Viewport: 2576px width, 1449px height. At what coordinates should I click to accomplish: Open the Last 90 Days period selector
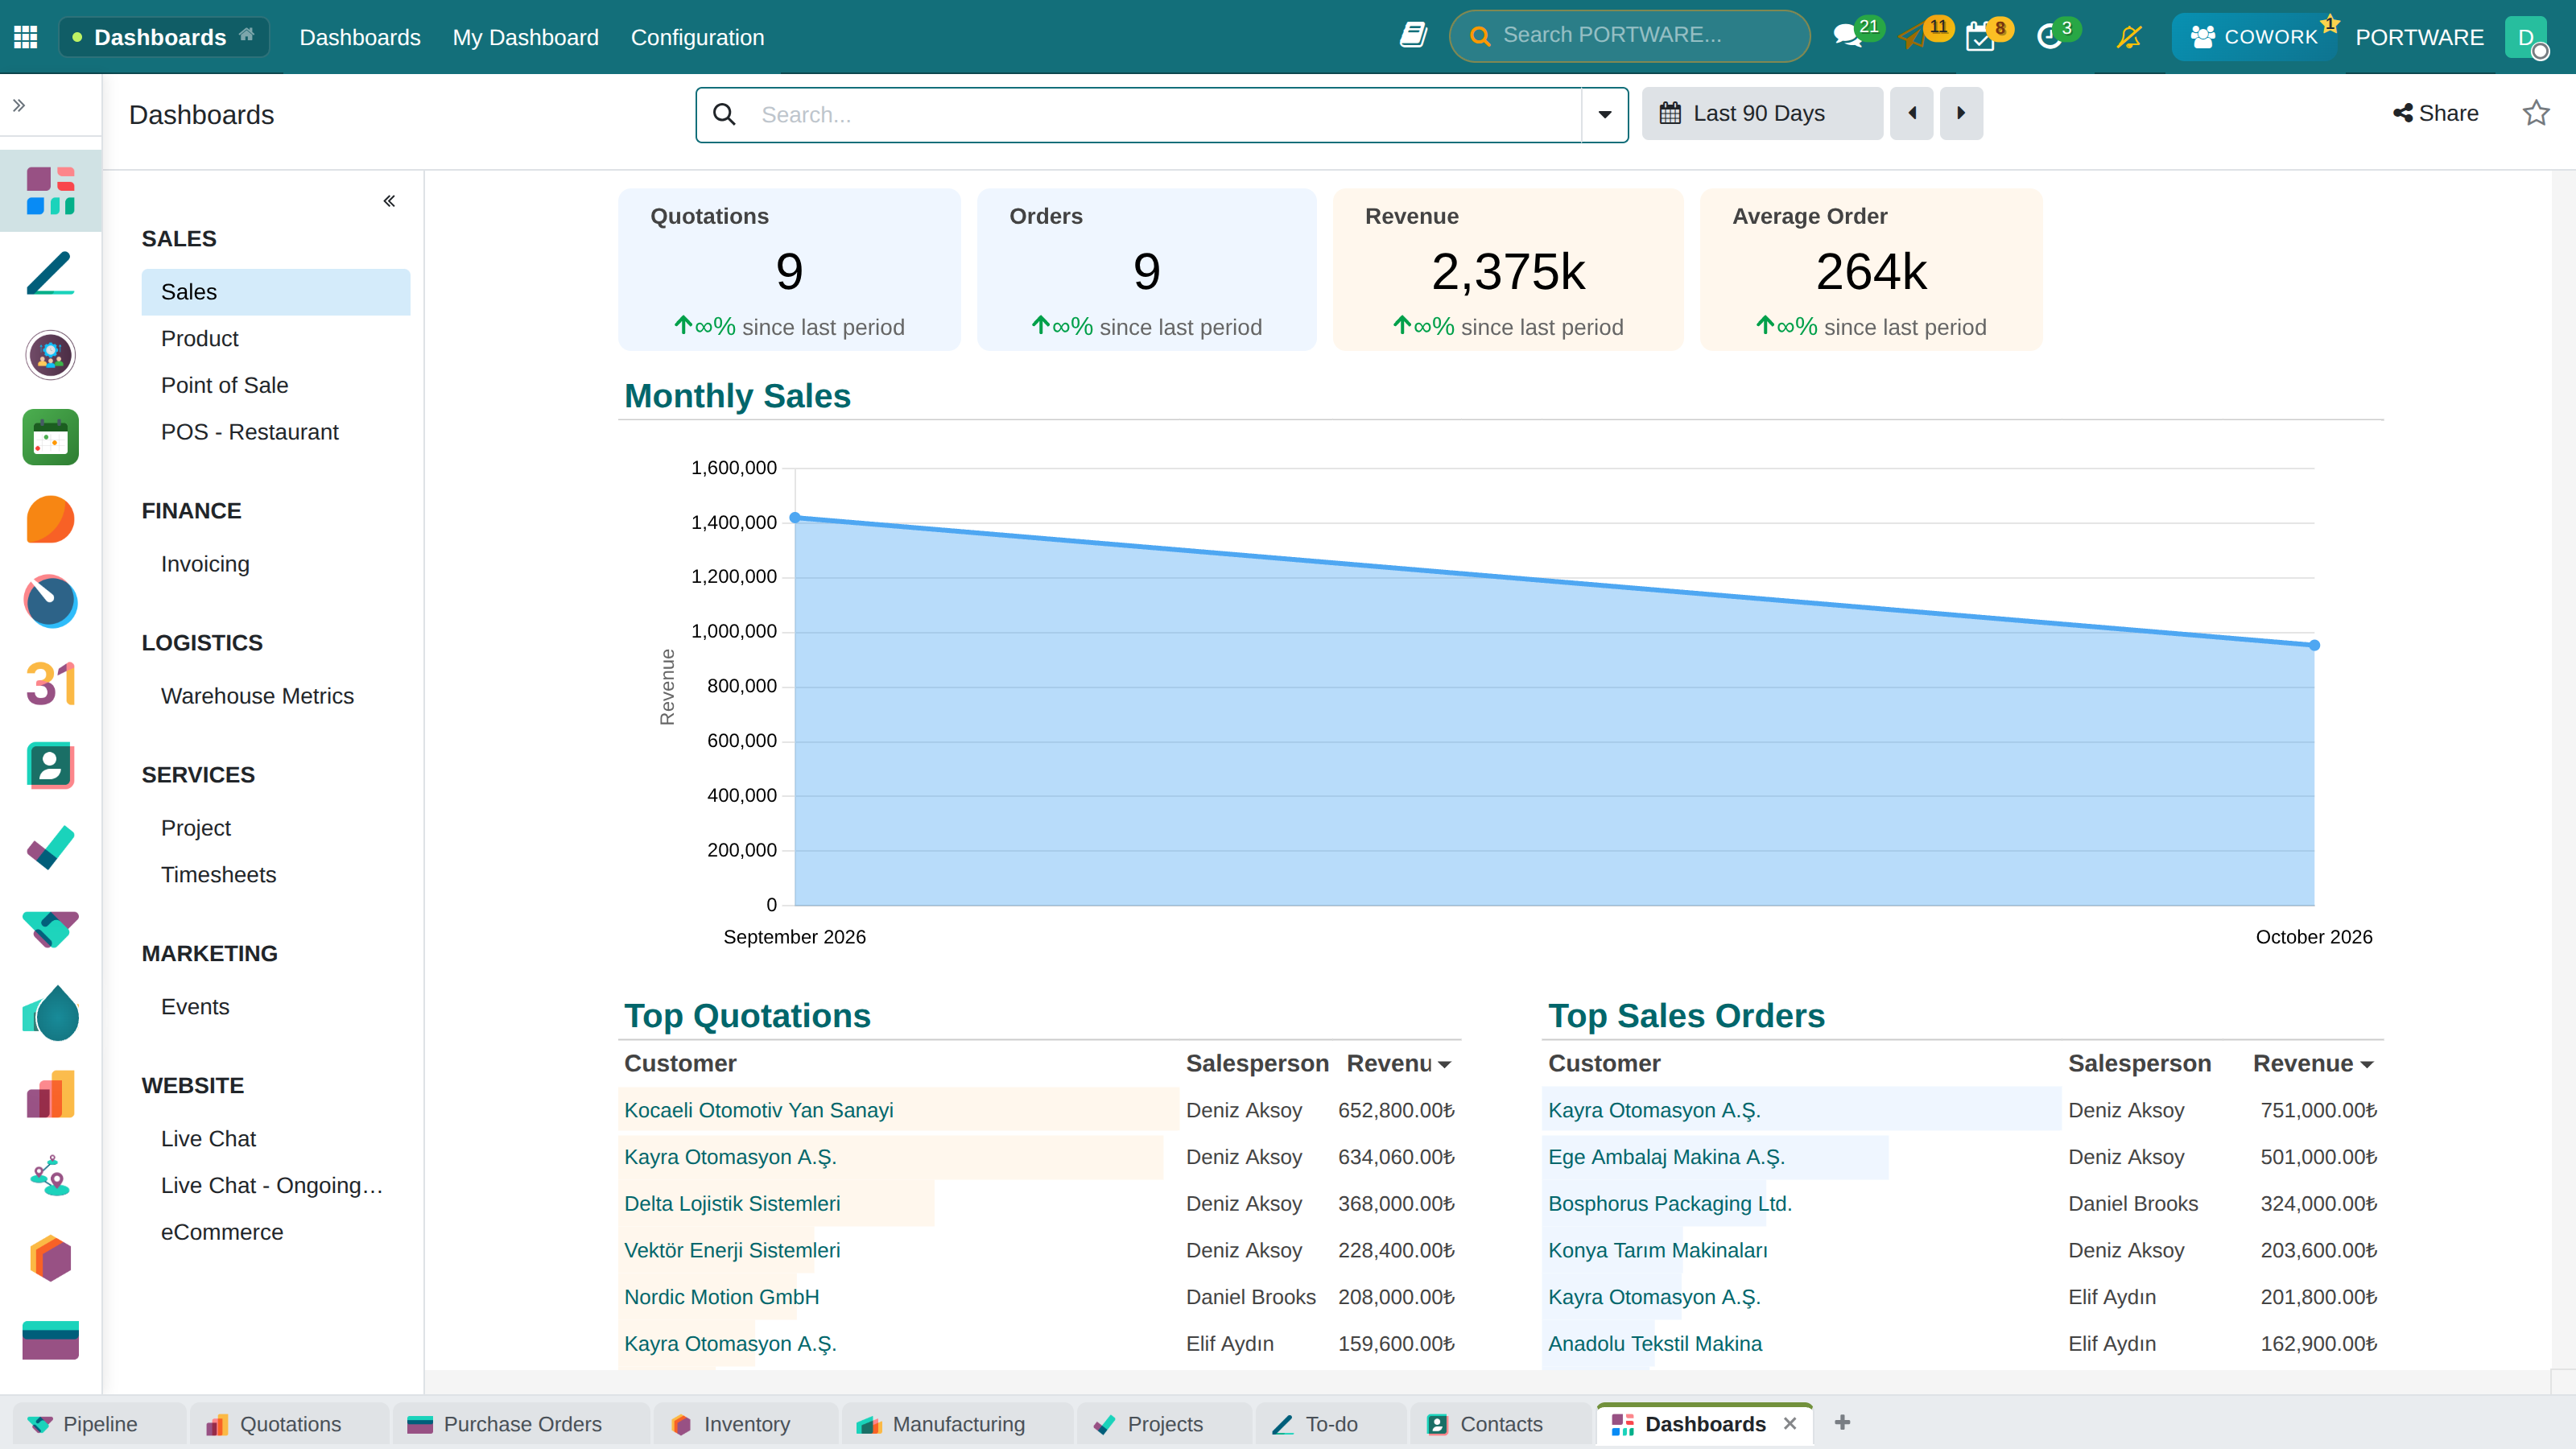[x=1762, y=113]
